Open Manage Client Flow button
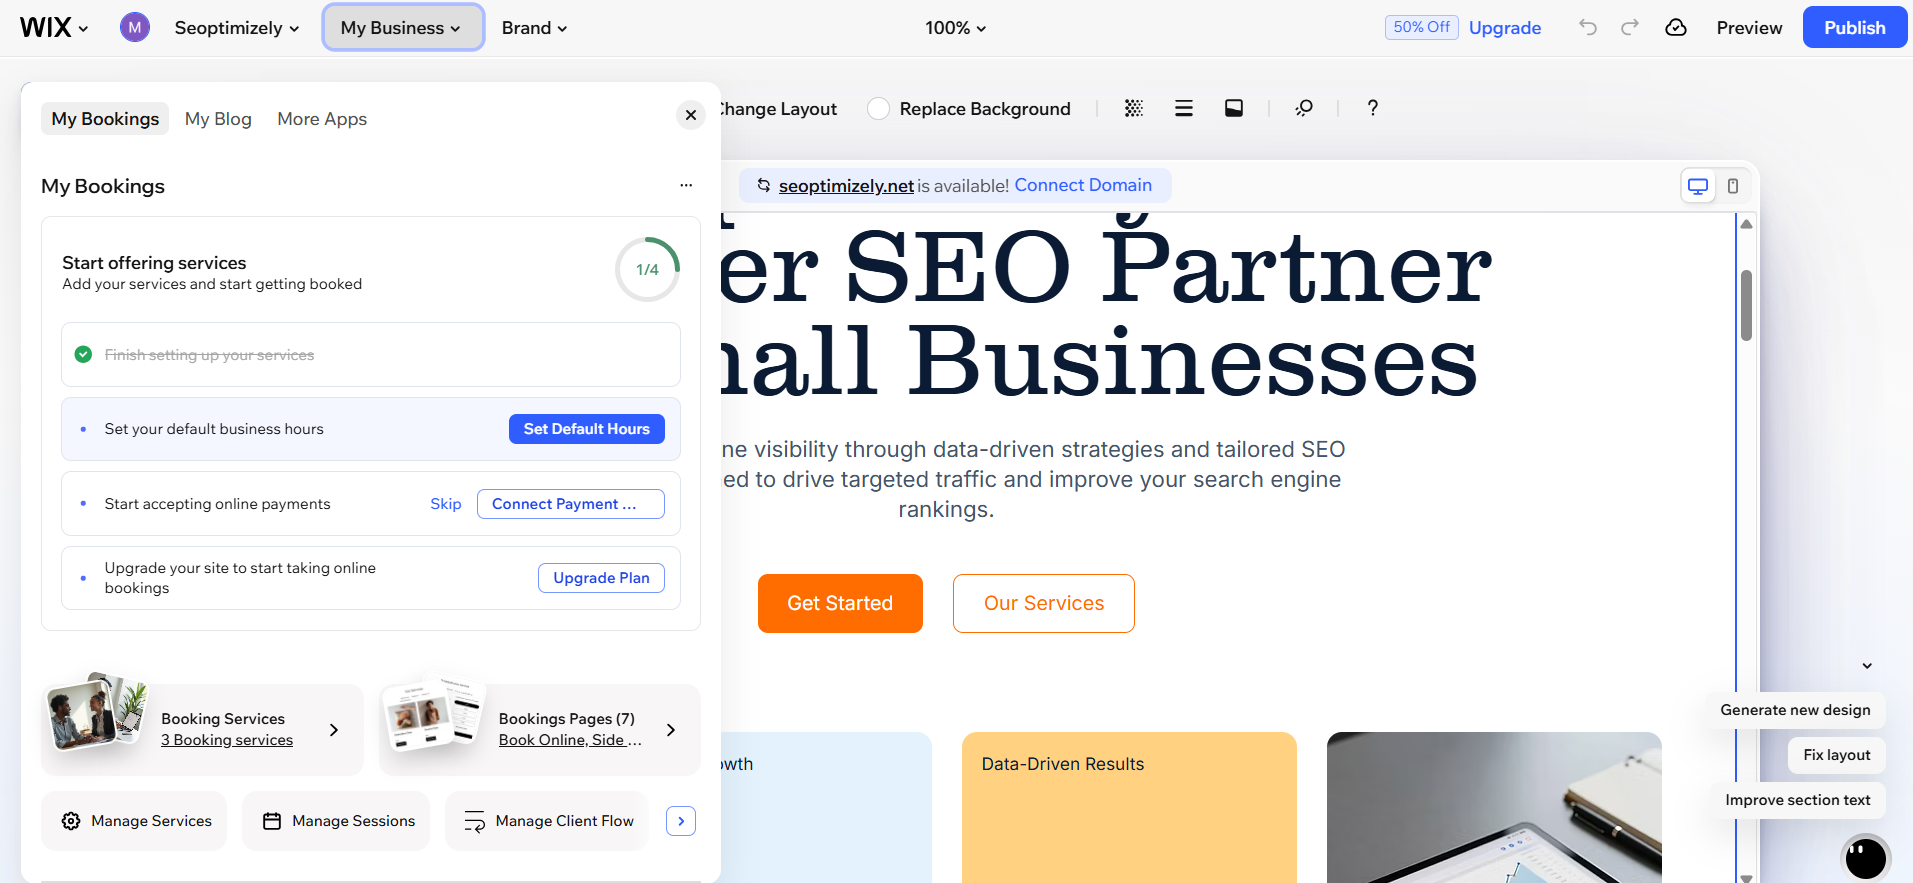1913x883 pixels. coord(547,821)
